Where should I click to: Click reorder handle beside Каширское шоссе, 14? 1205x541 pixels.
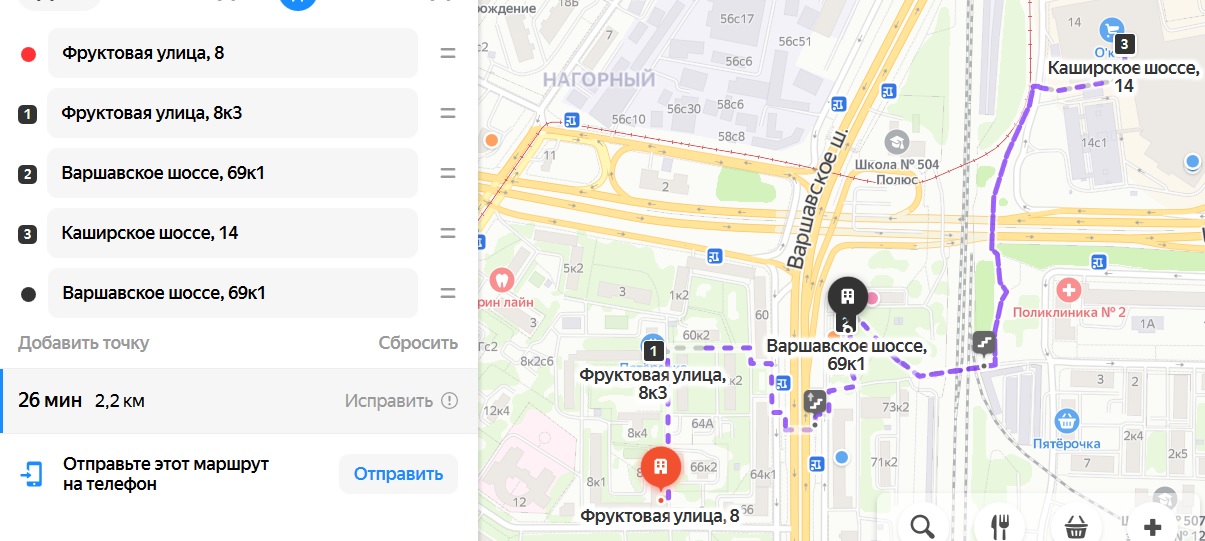coord(448,233)
